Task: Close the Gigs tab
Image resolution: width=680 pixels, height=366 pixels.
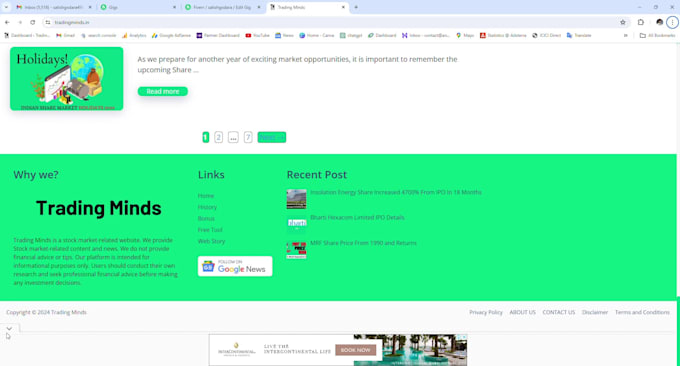Action: pos(174,7)
